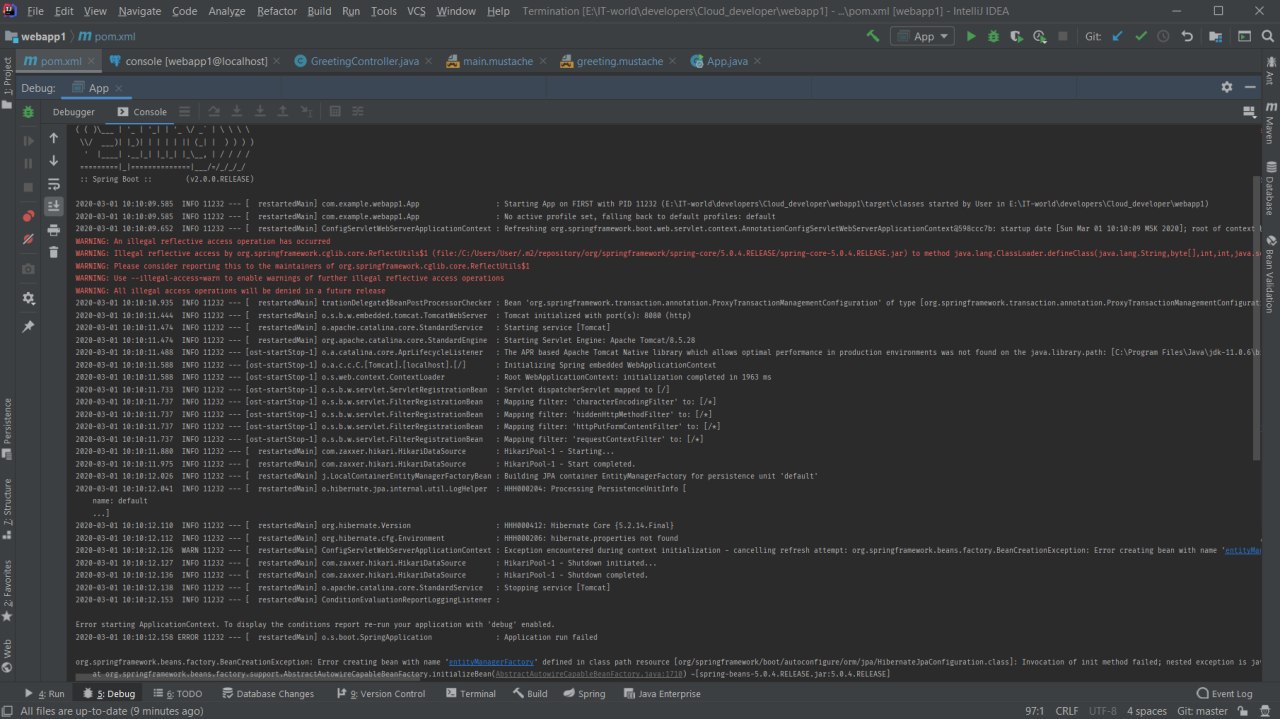Open Project Structure icon
Screen dimensions: 1280x719
1216,36
